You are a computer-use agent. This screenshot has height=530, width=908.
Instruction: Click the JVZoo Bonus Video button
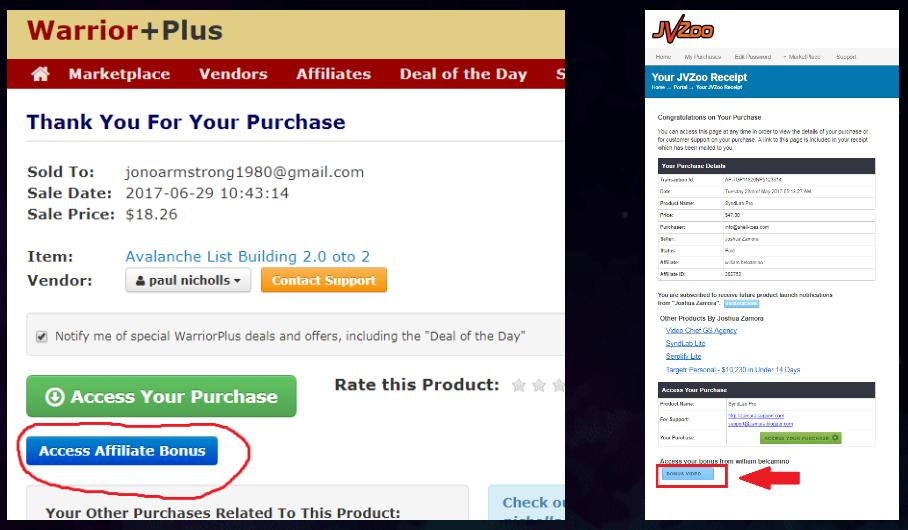click(x=688, y=474)
